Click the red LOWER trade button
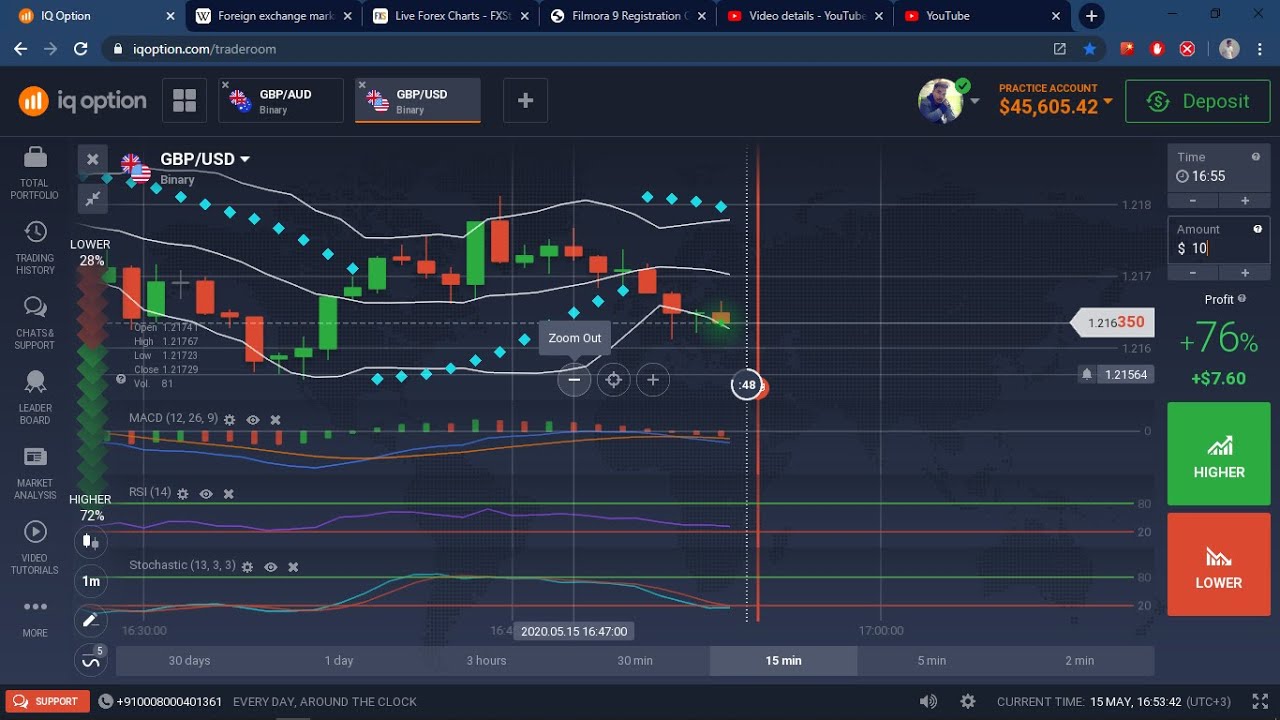Screen dimensions: 1280x720 (x=1219, y=564)
